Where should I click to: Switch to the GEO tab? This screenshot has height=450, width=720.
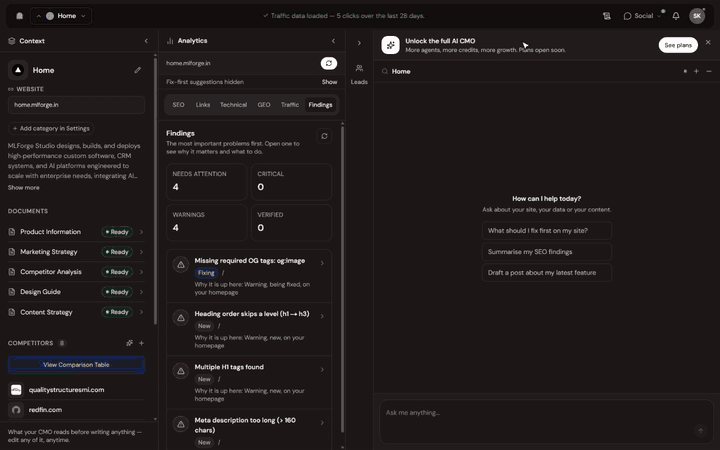pos(264,105)
